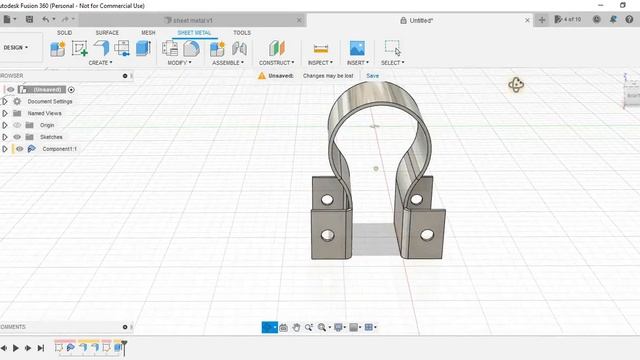Click the Save disk icon in the top toolbar
640x360 pixels.
click(29, 19)
